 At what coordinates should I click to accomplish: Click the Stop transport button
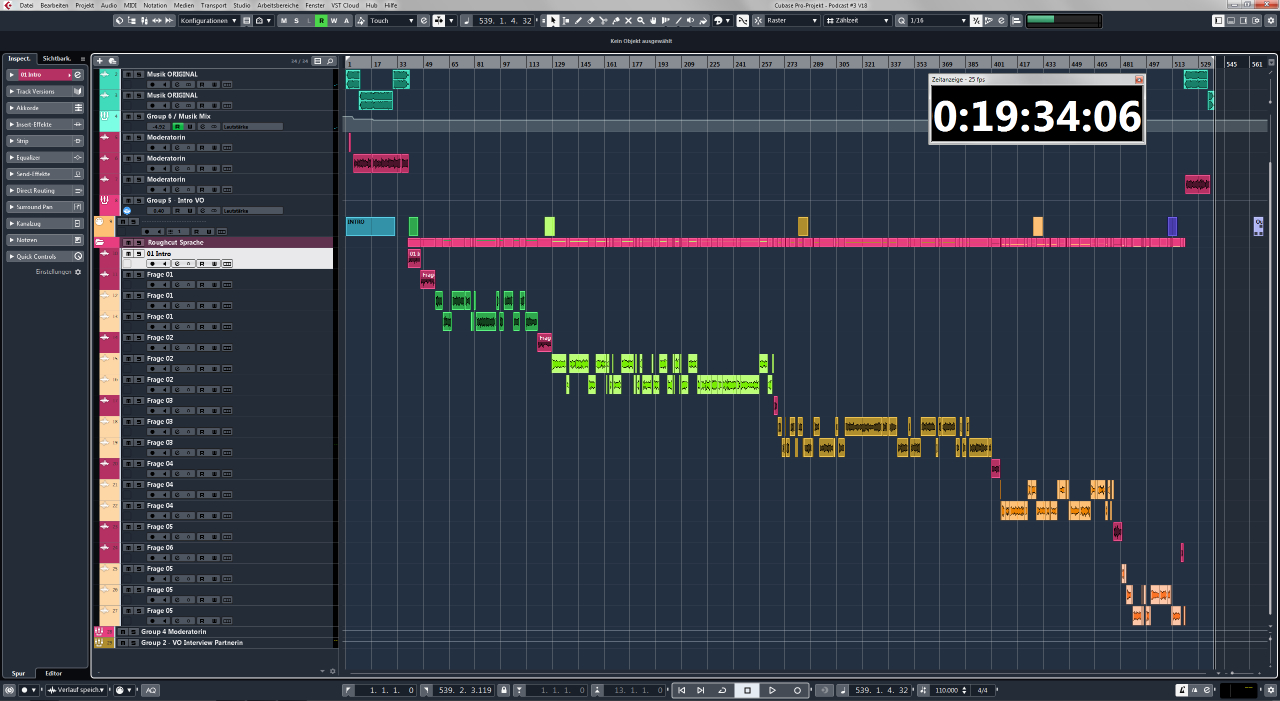click(x=747, y=690)
